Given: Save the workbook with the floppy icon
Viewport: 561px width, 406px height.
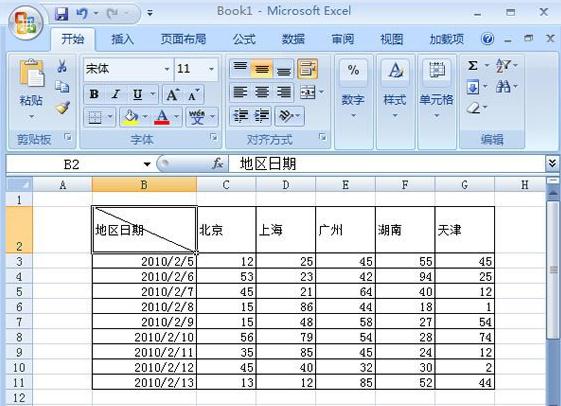Looking at the screenshot, I should [62, 14].
